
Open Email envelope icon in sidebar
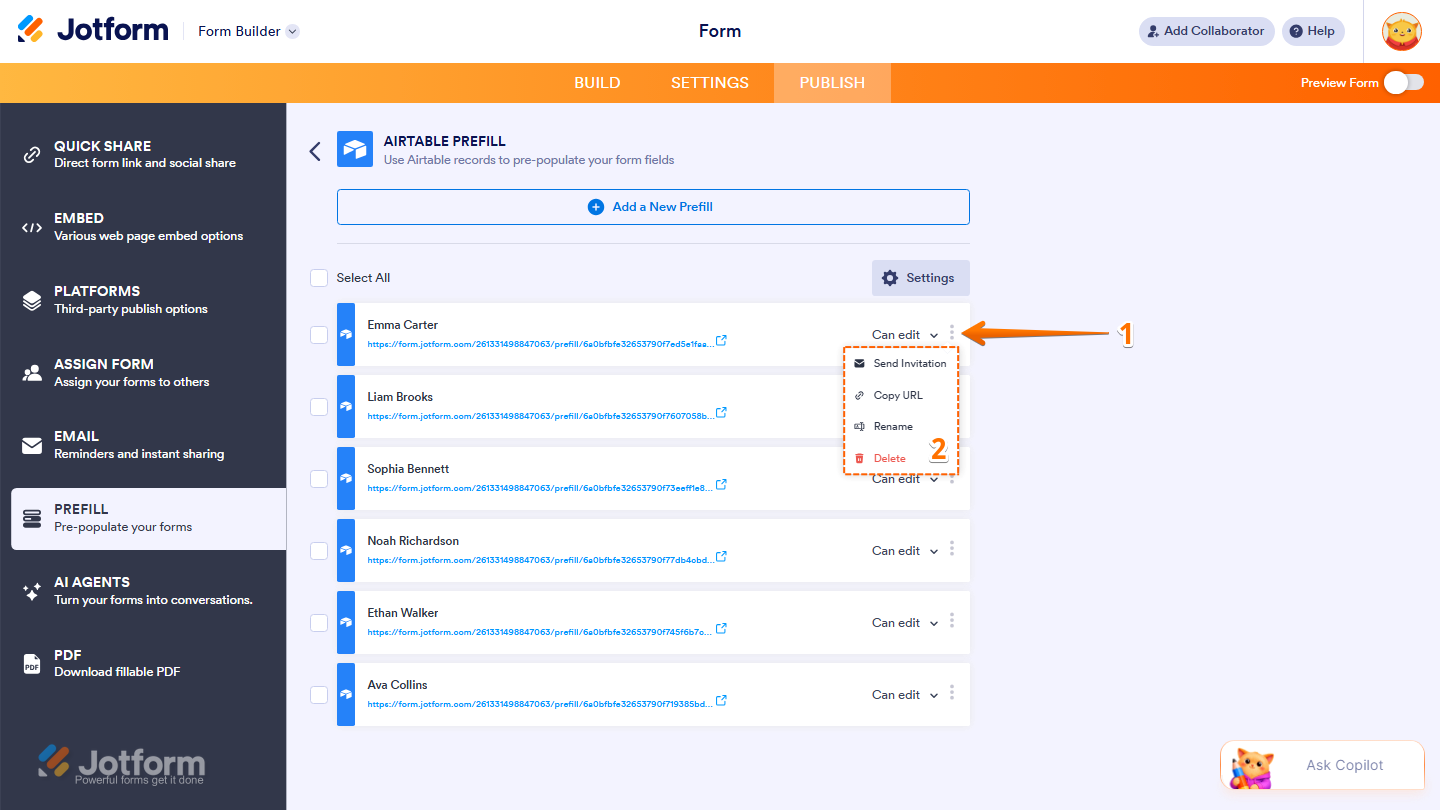32,445
